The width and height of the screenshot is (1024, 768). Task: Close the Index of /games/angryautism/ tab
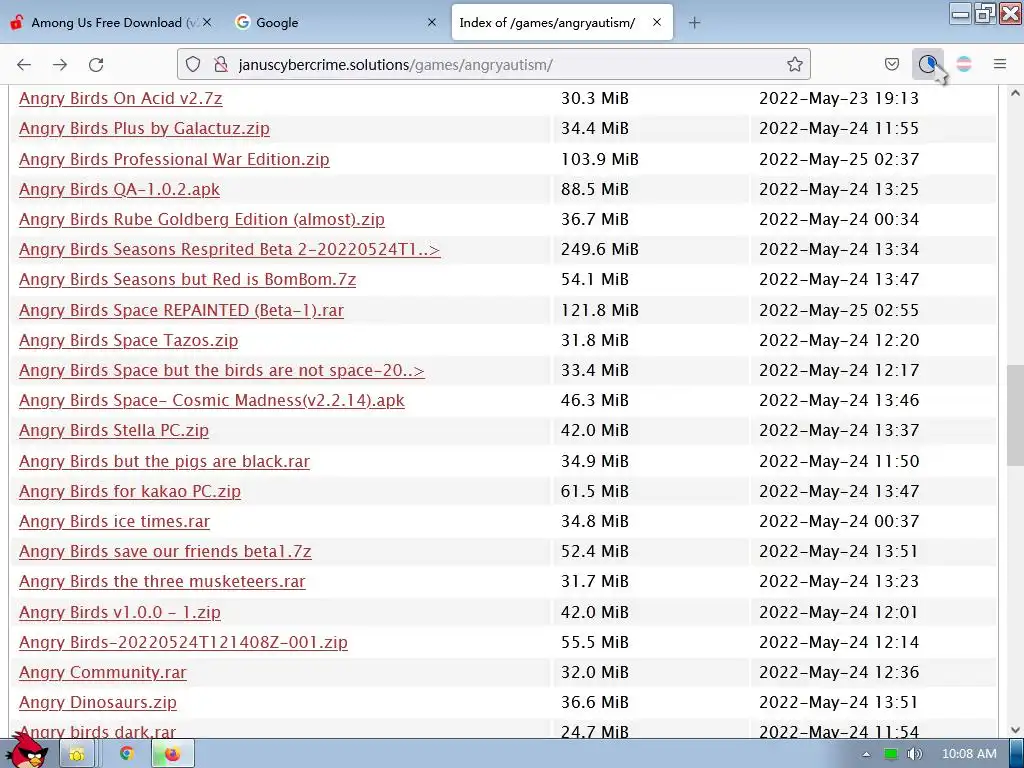coord(657,22)
